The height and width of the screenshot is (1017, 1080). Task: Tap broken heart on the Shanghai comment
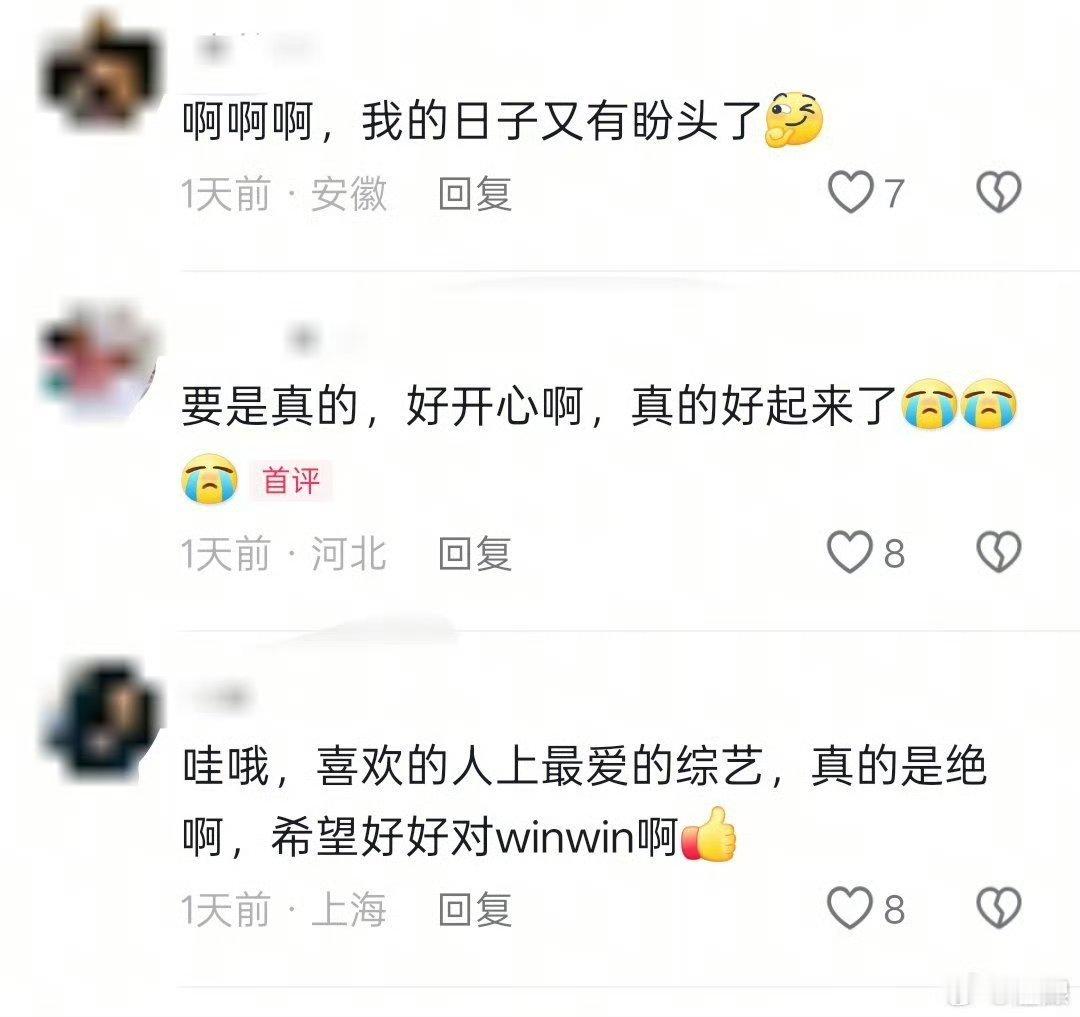[x=999, y=908]
